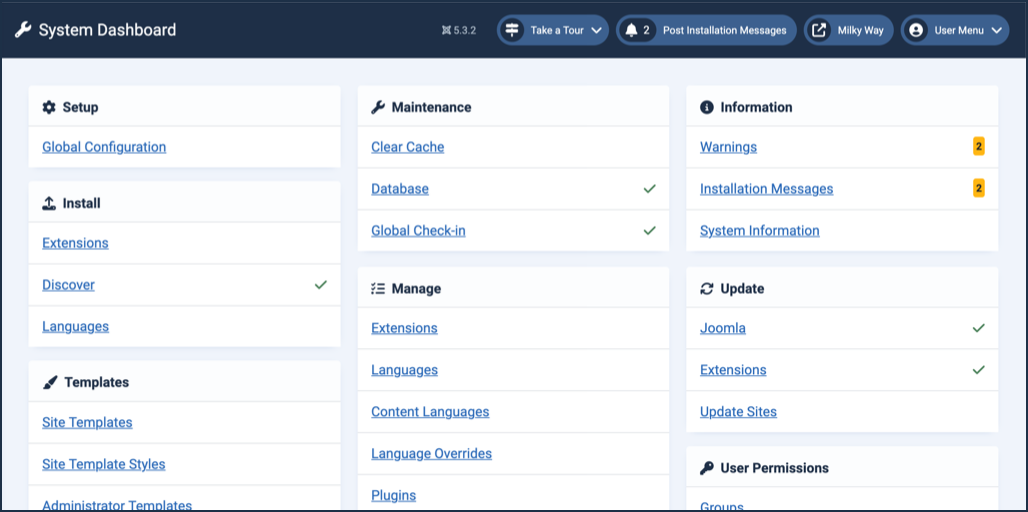Open Update Sites link
The image size is (1028, 512).
[x=738, y=412]
